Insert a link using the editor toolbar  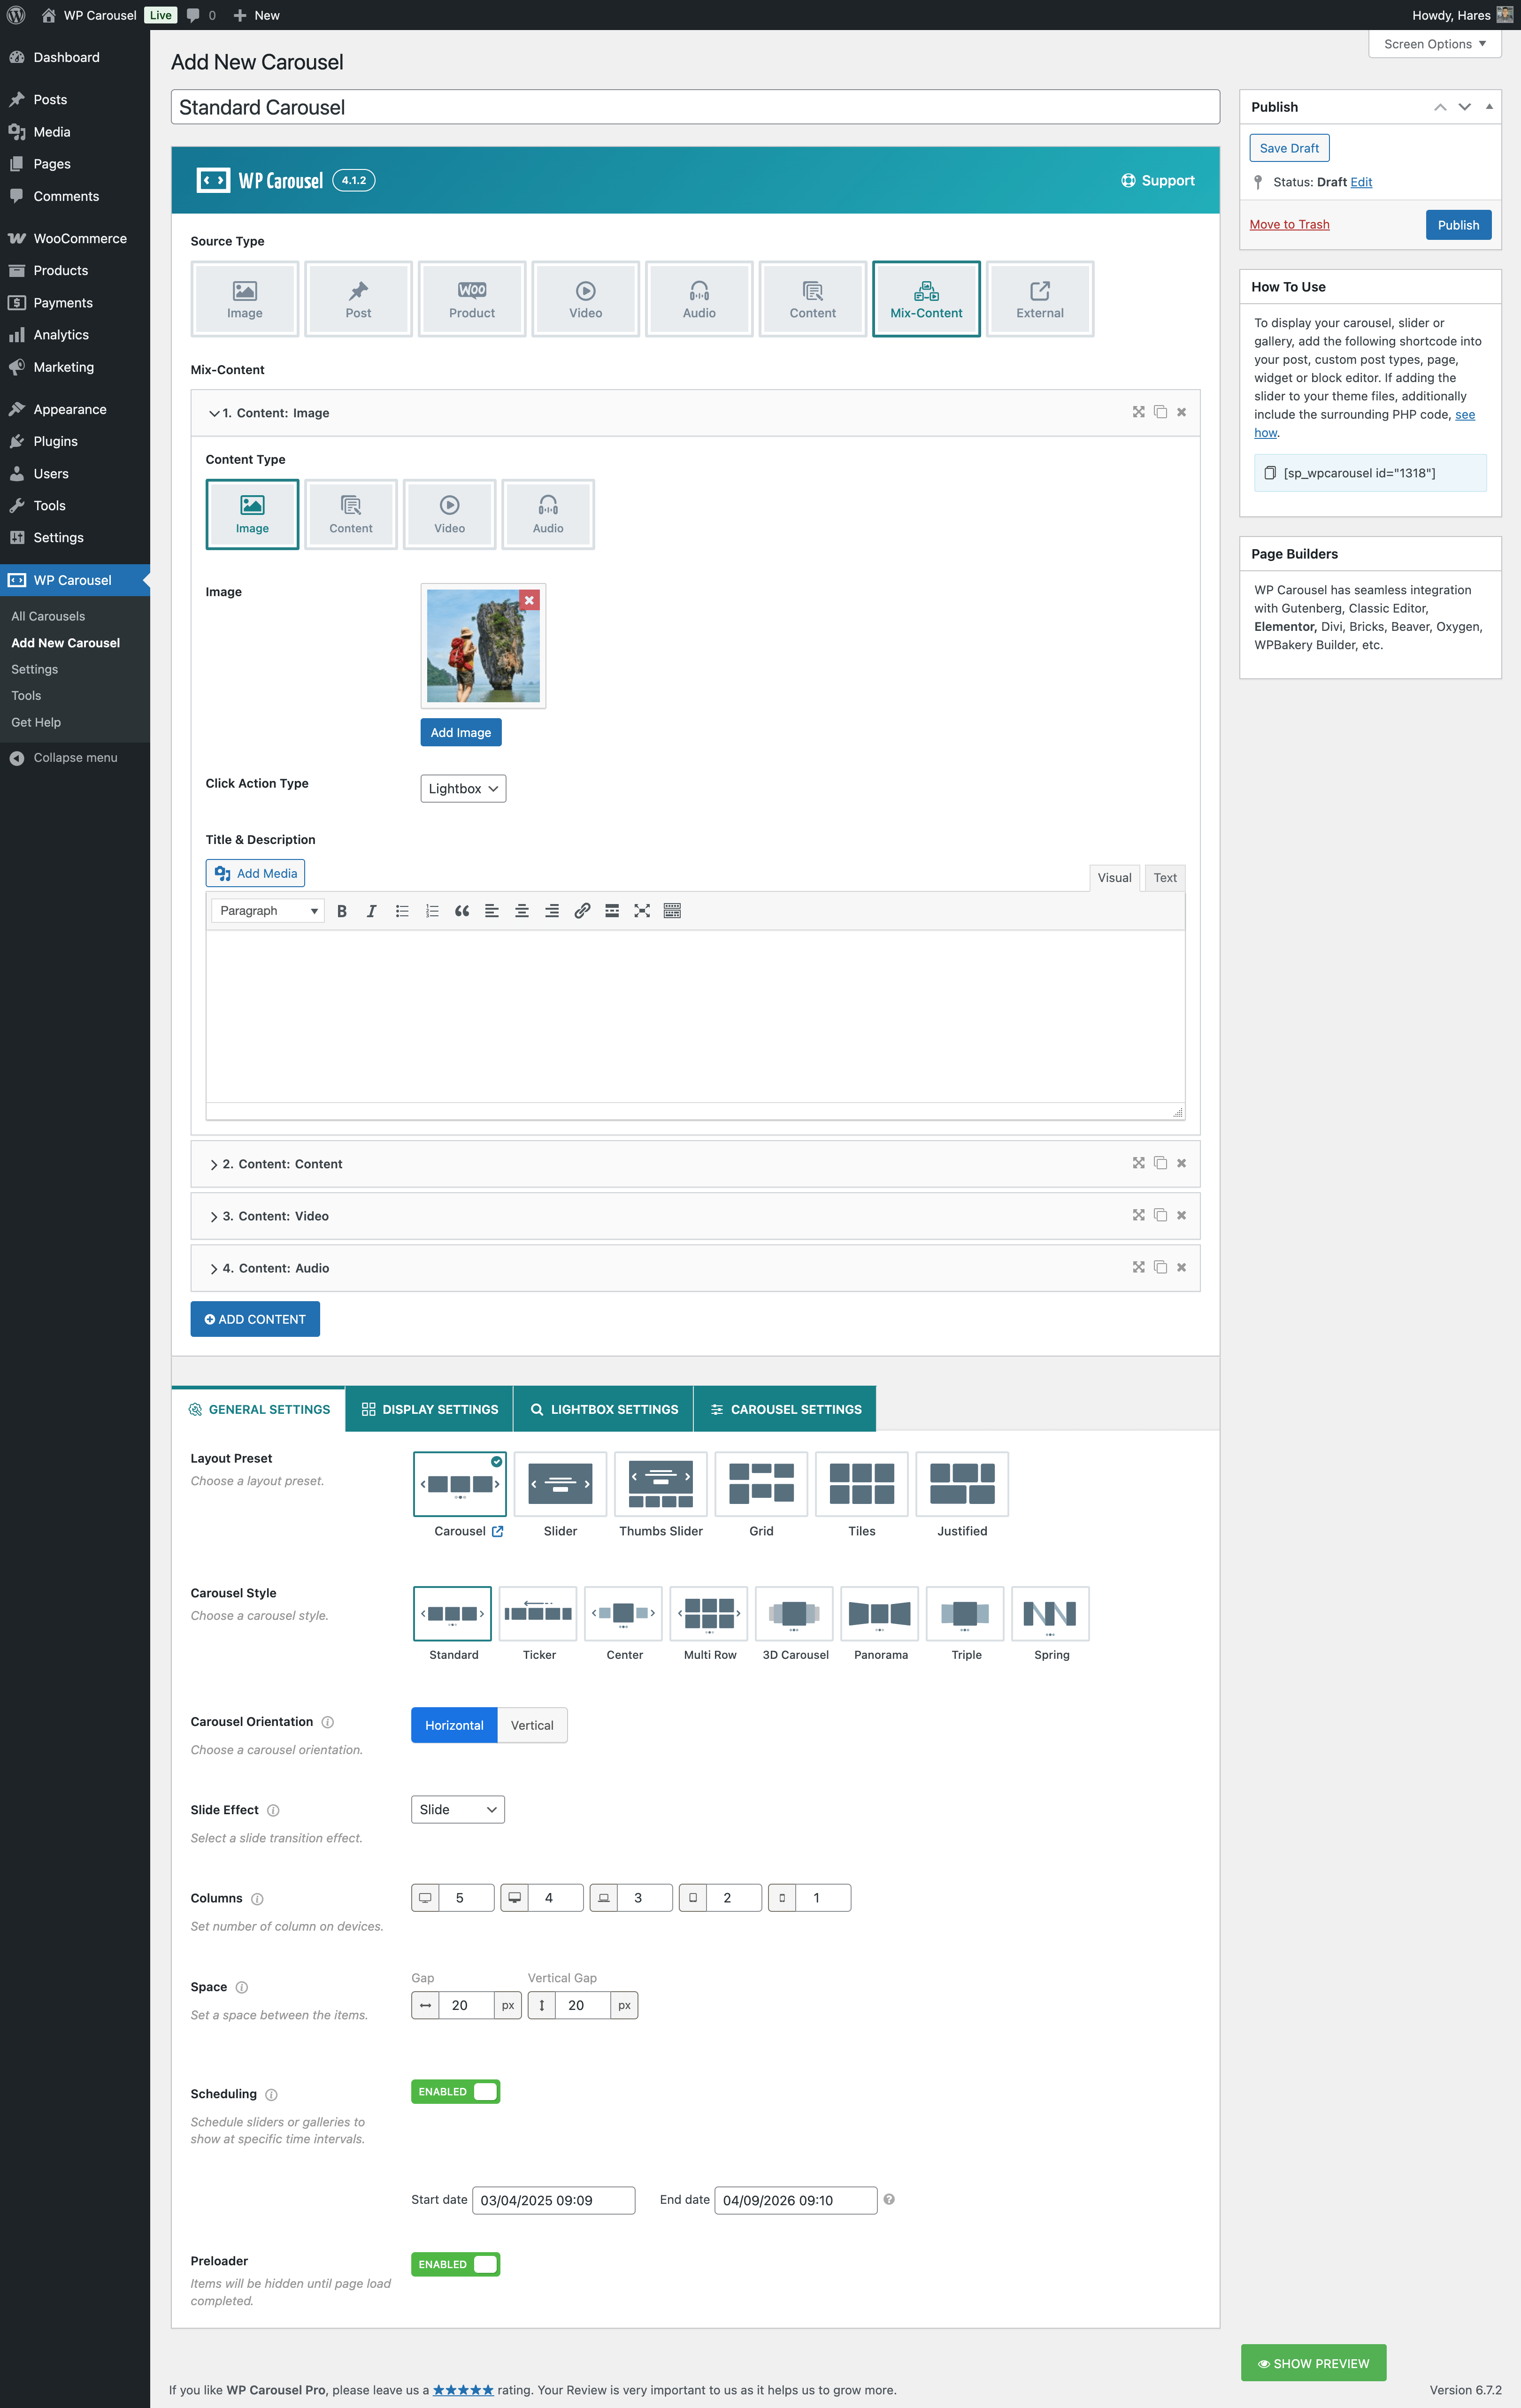pos(582,911)
